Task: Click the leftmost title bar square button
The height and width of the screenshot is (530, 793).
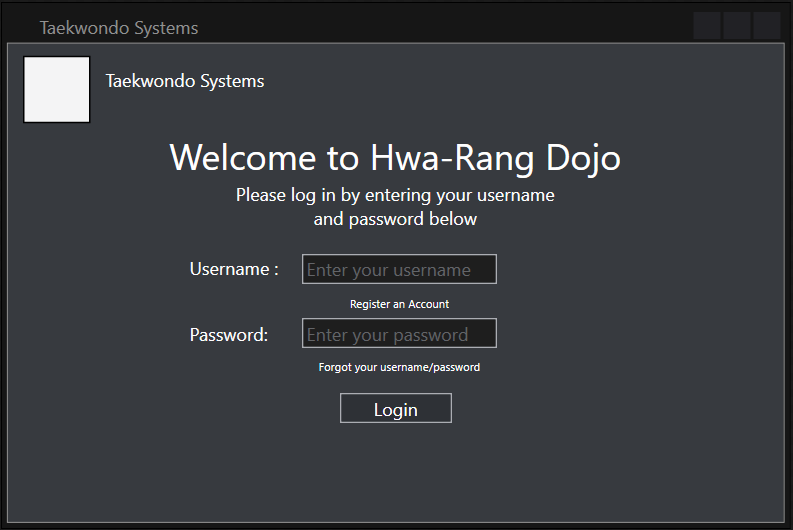Action: tap(707, 26)
